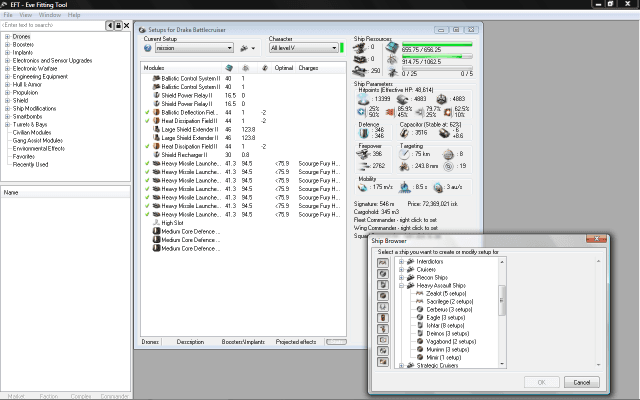Click the align time icon beside 8.5 s
Screen dimensions: 640x400
(404, 187)
